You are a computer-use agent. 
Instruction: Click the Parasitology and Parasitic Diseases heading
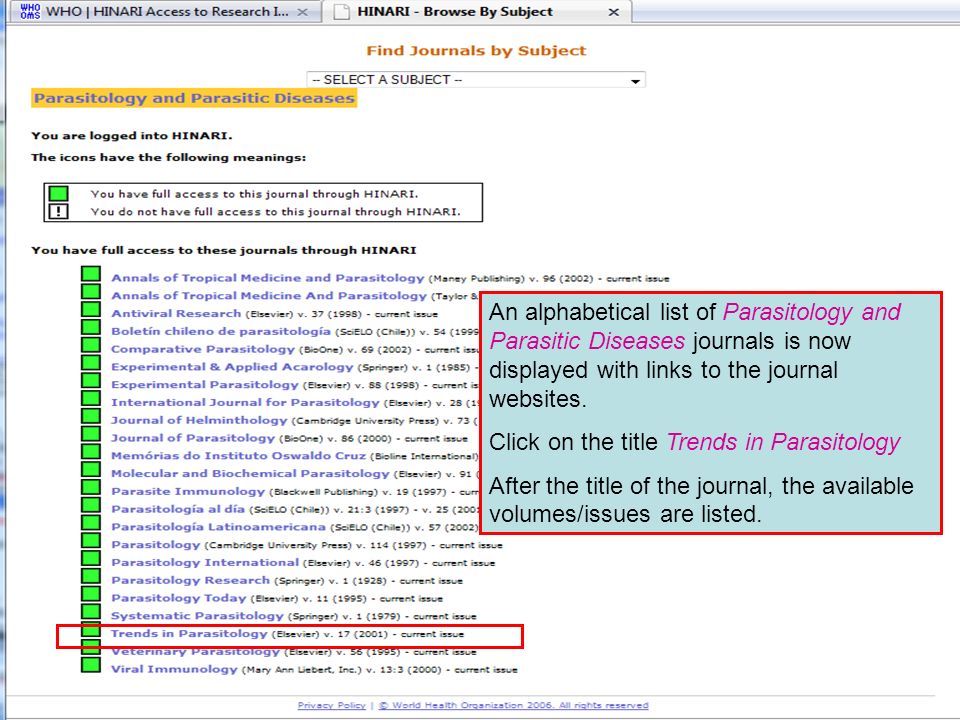[x=194, y=98]
